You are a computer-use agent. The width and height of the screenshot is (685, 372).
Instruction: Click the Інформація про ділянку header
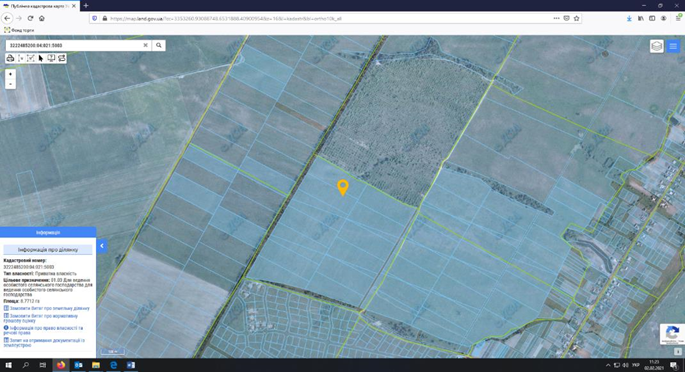(48, 250)
